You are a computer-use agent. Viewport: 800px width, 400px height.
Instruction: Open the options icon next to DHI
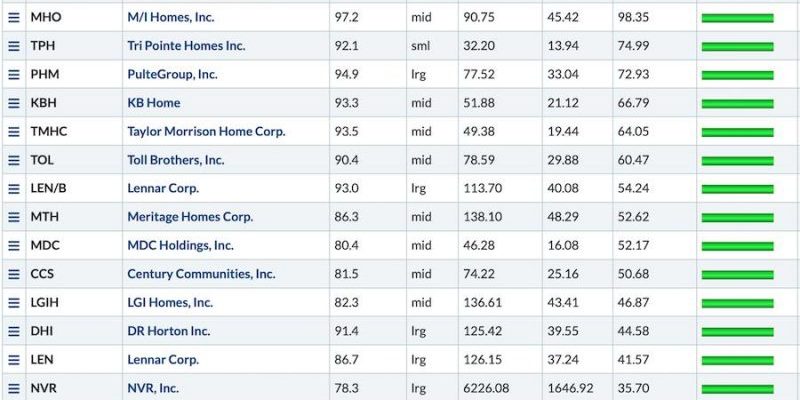point(14,331)
